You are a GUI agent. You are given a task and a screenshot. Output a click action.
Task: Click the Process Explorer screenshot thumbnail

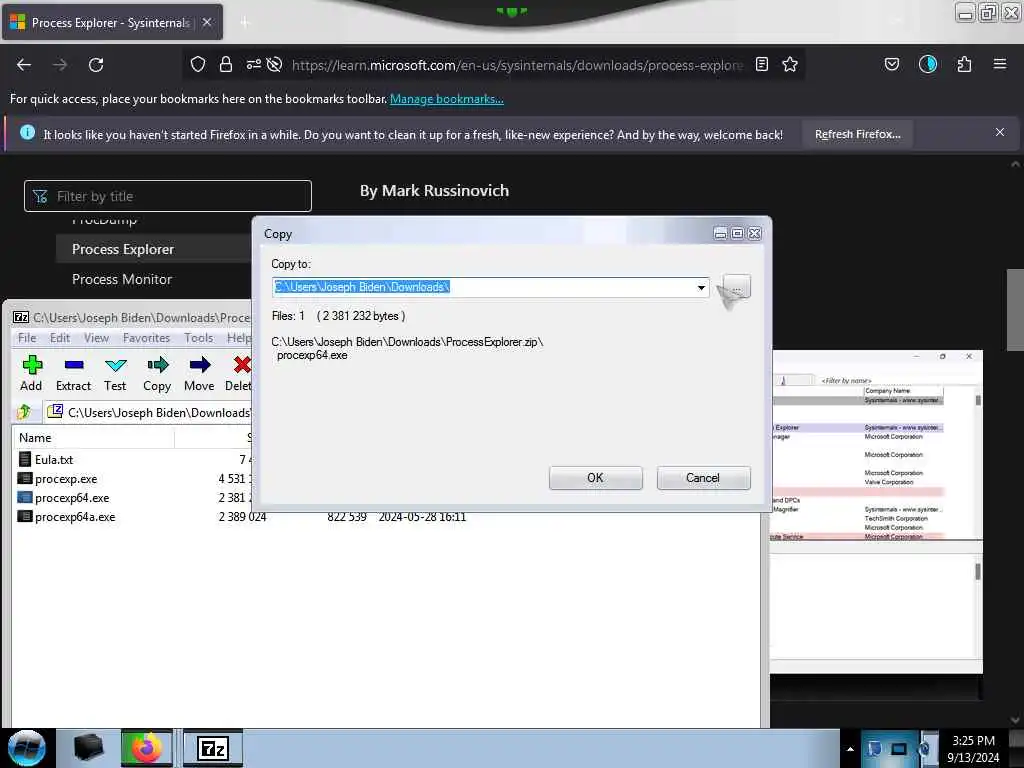(877, 511)
